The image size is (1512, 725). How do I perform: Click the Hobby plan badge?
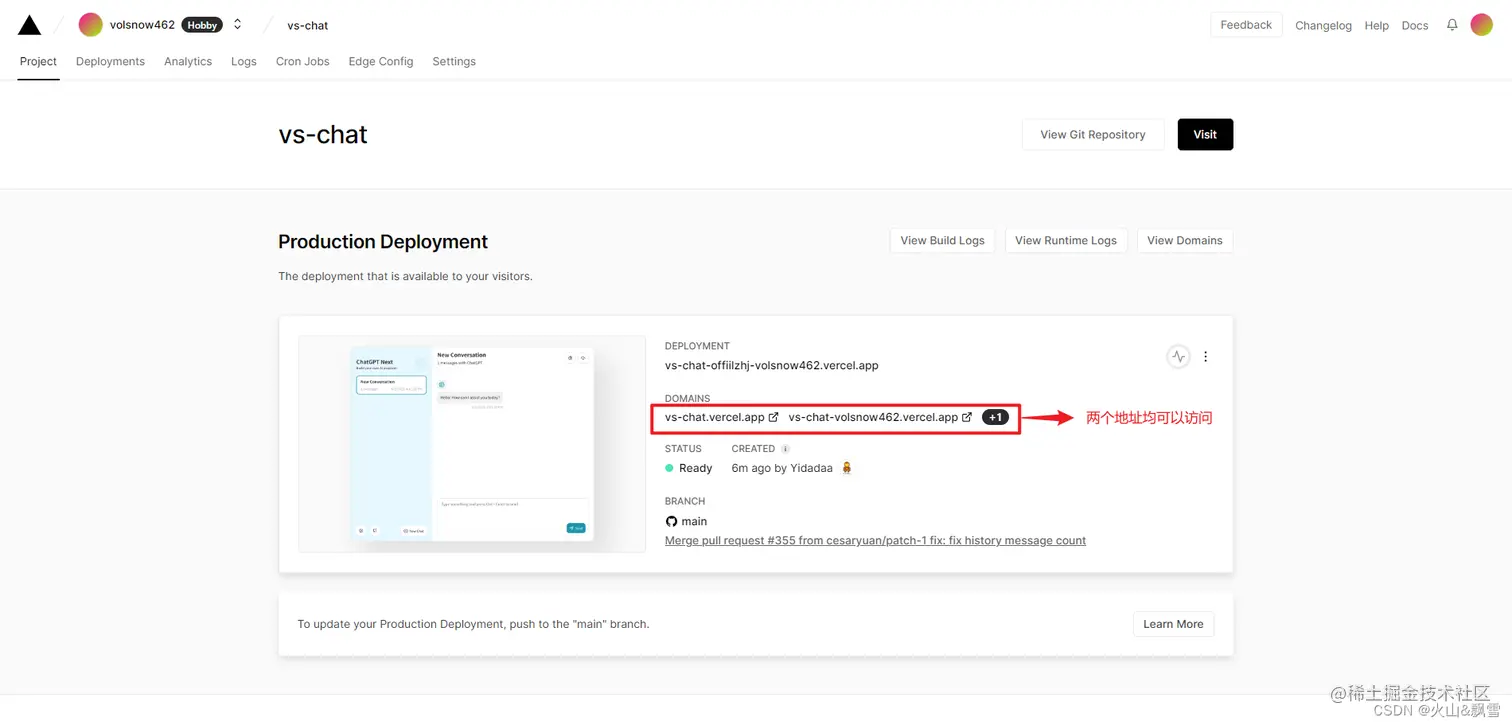tap(202, 25)
